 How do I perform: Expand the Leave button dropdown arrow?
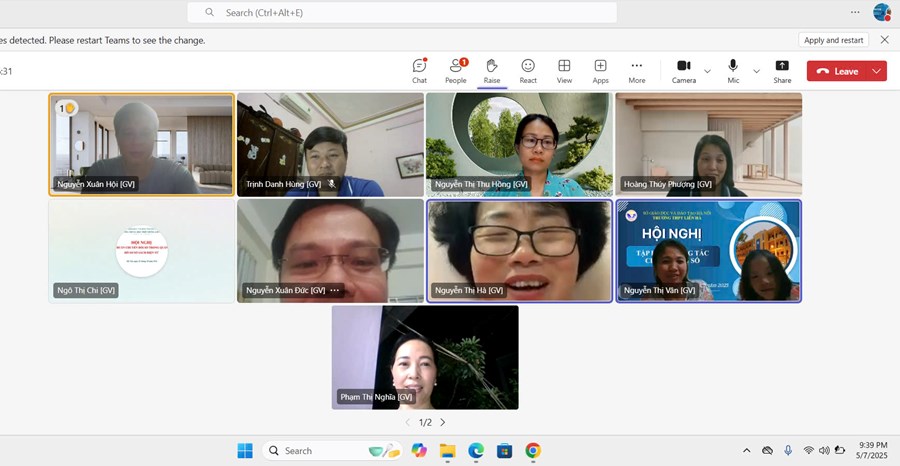point(877,71)
